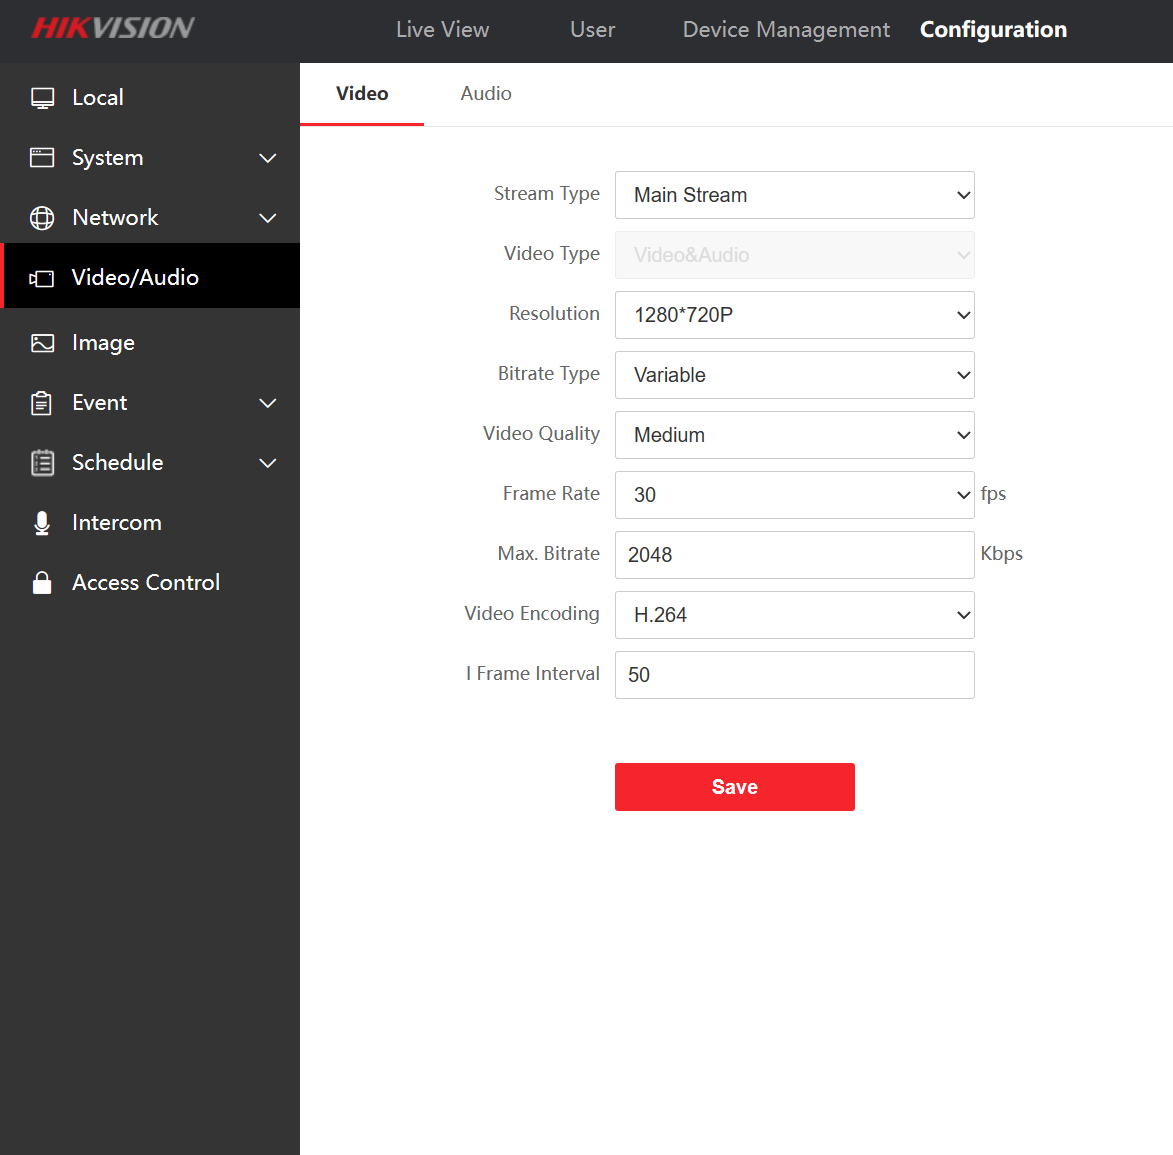Image resolution: width=1173 pixels, height=1155 pixels.
Task: Switch to the Audio tab
Action: [486, 94]
